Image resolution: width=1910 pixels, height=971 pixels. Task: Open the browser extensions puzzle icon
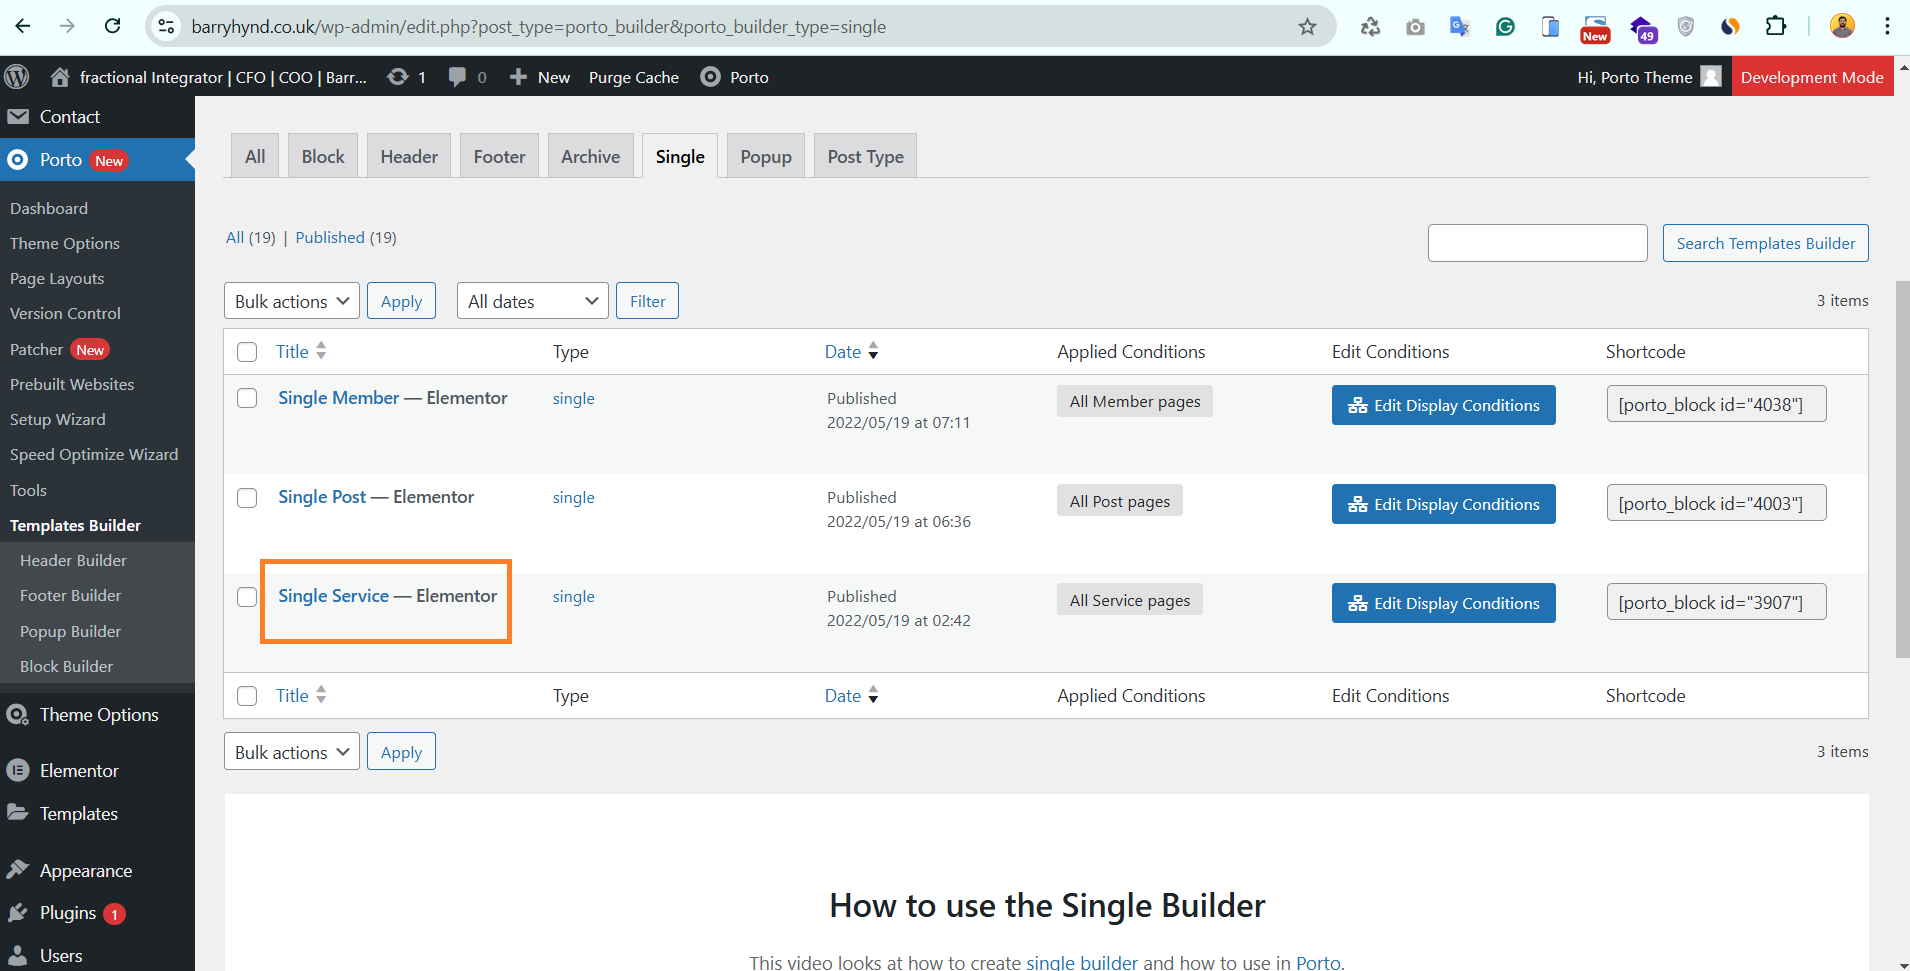(1776, 26)
